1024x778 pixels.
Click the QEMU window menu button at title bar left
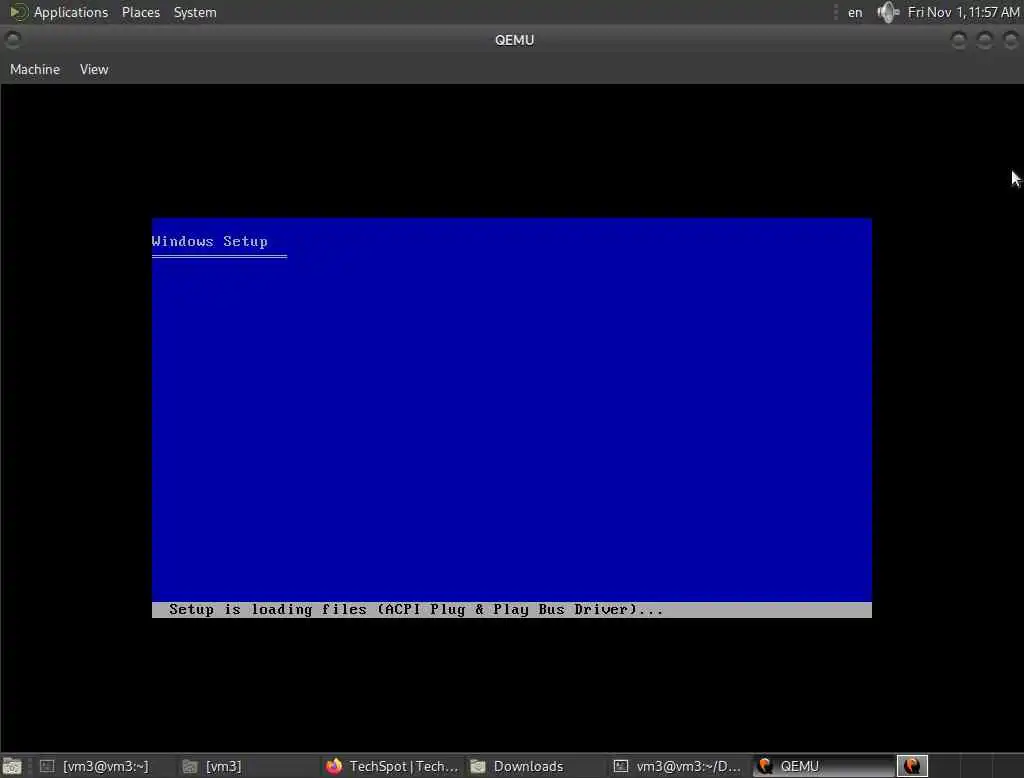point(12,40)
